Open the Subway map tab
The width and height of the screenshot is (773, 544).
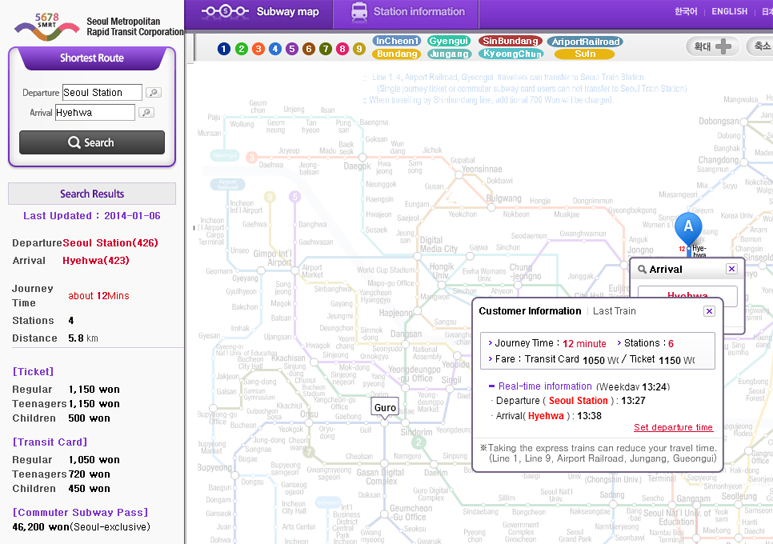click(261, 12)
